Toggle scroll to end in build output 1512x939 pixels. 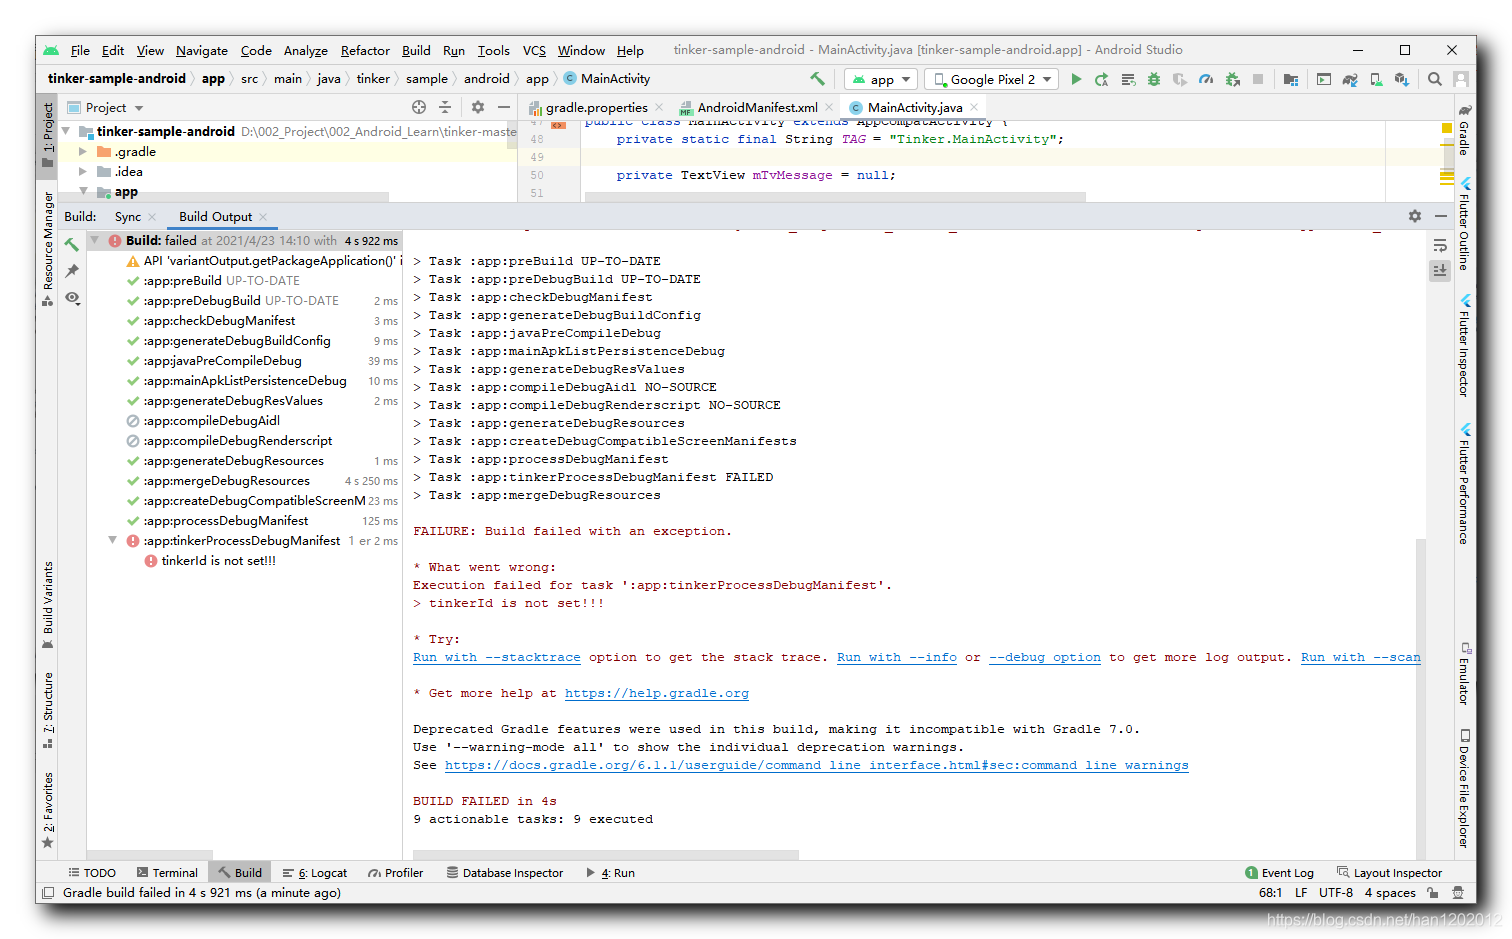tap(1440, 271)
